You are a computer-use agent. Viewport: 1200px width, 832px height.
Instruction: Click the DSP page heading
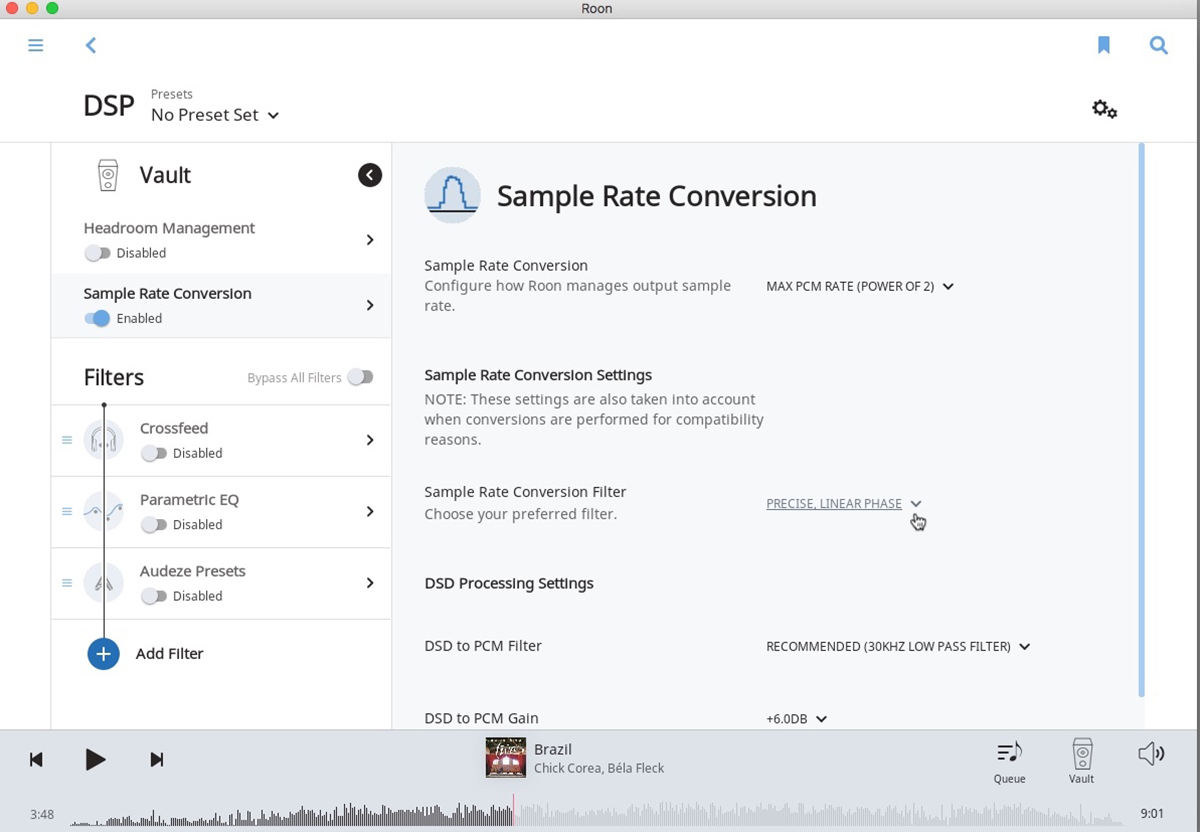(109, 105)
